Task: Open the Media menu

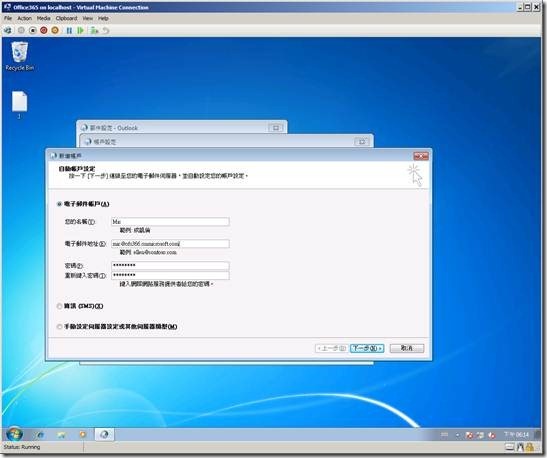Action: pos(44,18)
